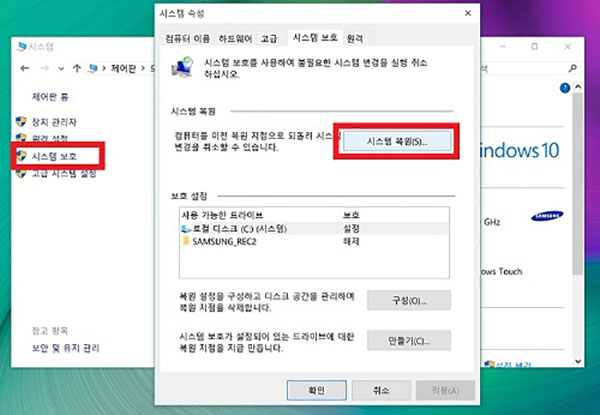Click the 보호 column header

click(351, 215)
